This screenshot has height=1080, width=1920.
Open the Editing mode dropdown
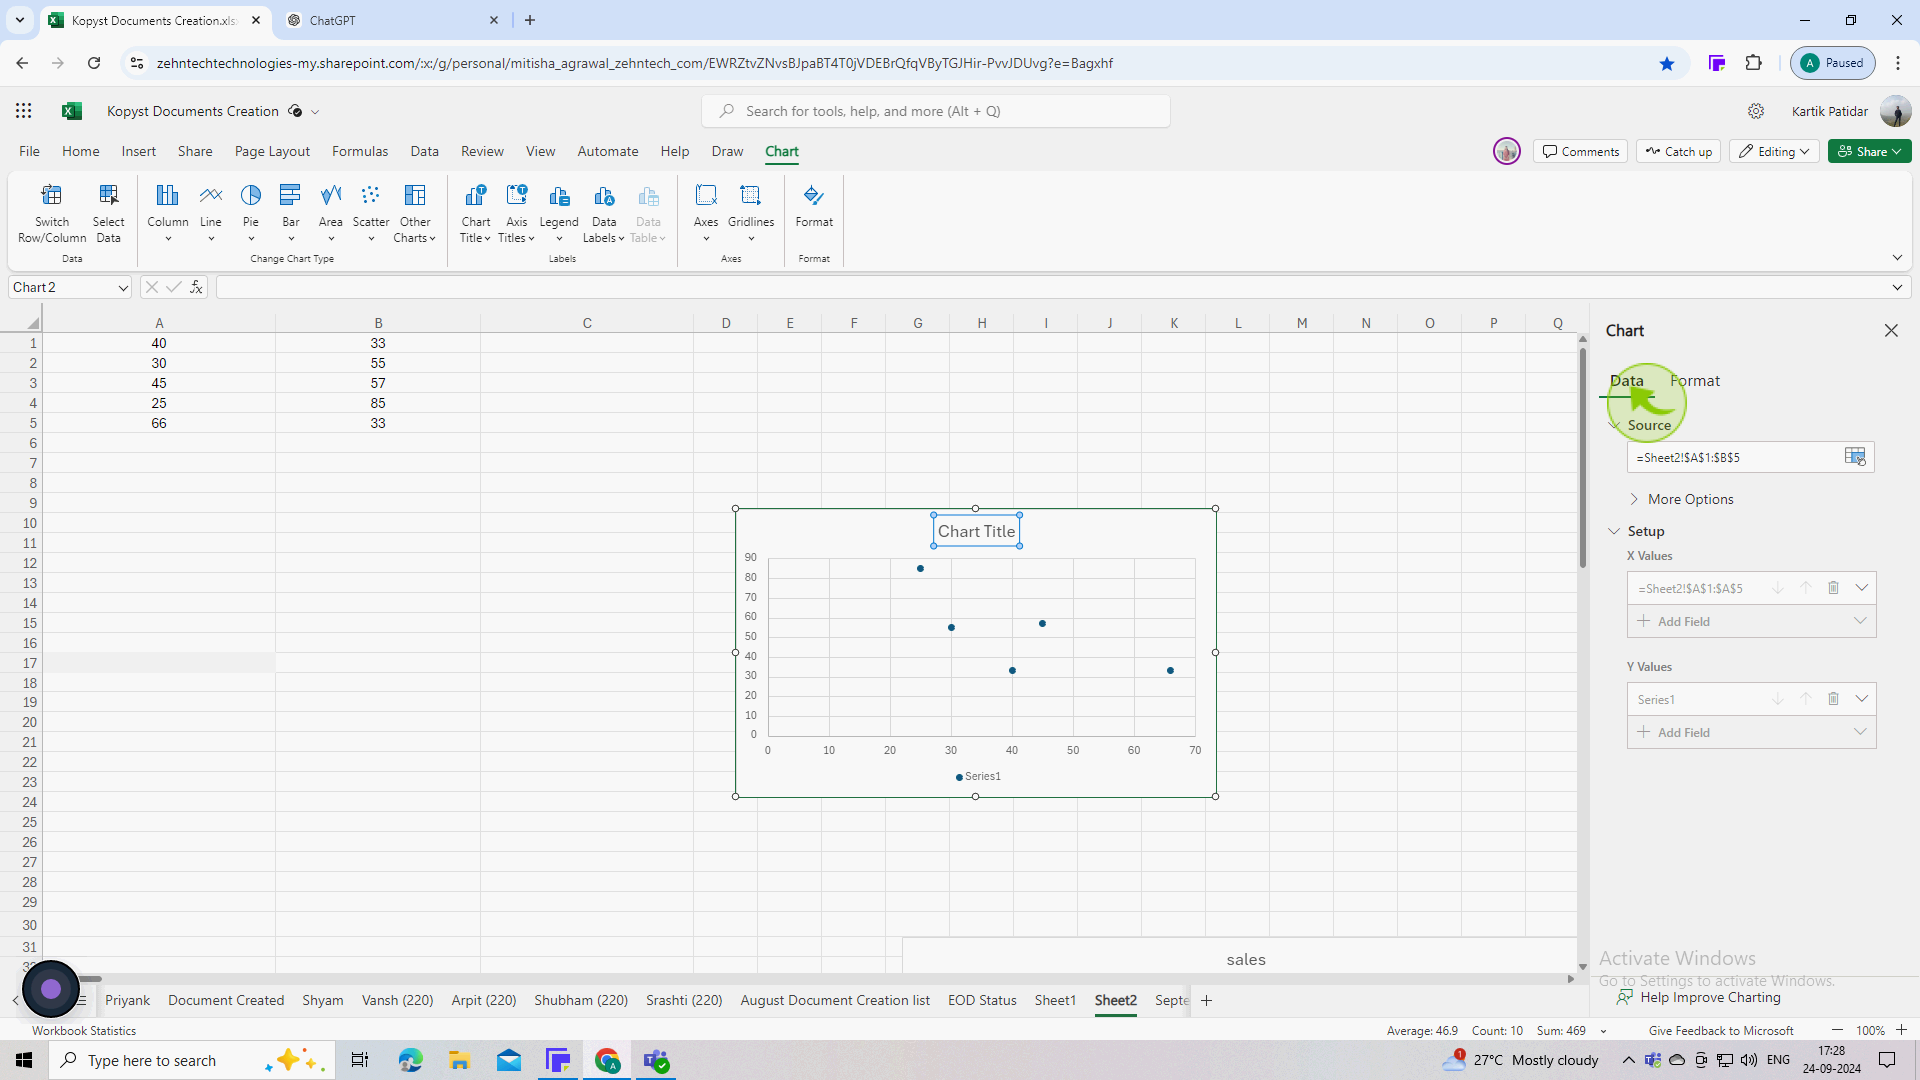[x=1775, y=151]
